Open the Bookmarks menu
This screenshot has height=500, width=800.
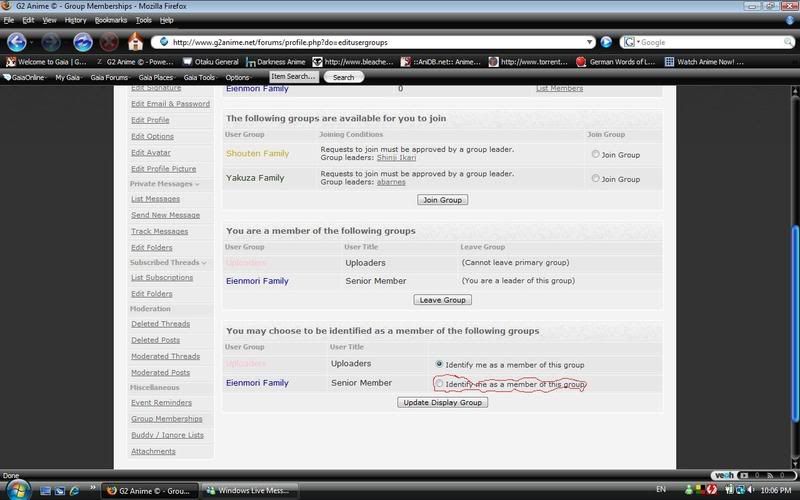111,20
